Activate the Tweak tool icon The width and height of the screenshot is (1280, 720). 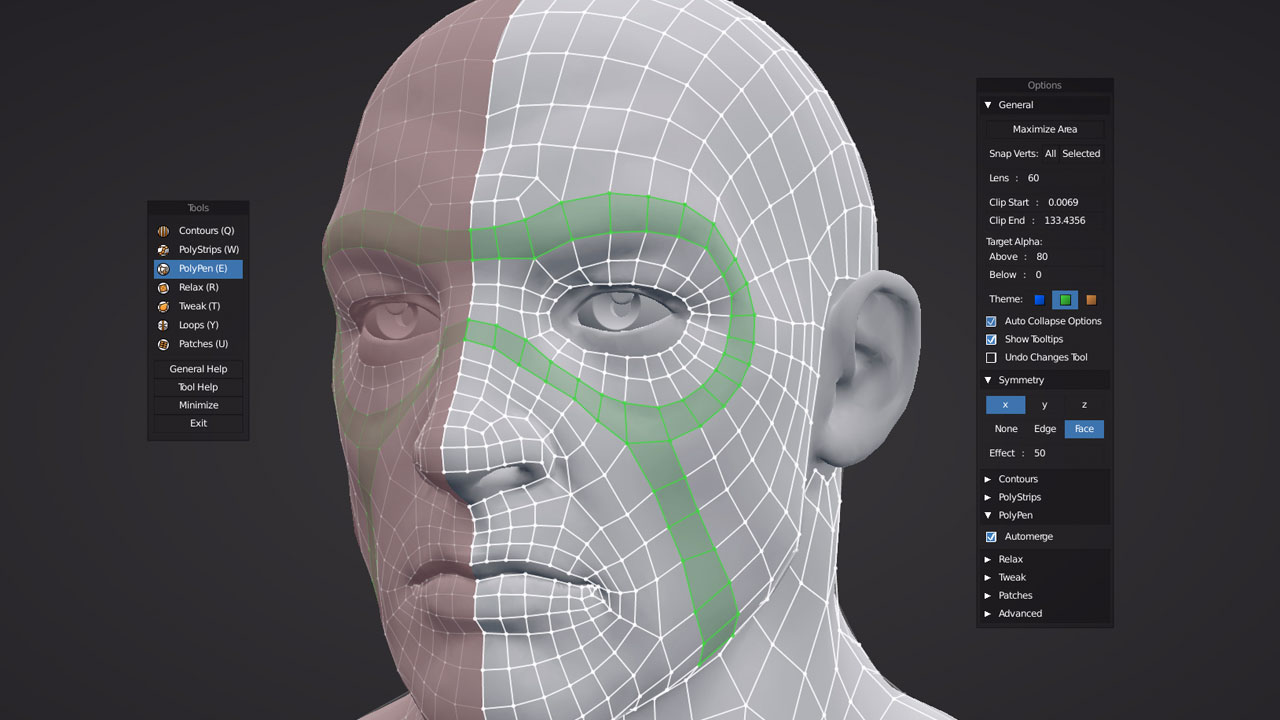tap(163, 306)
